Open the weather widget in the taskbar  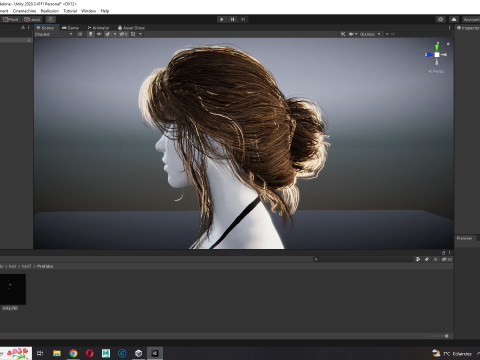[452, 353]
